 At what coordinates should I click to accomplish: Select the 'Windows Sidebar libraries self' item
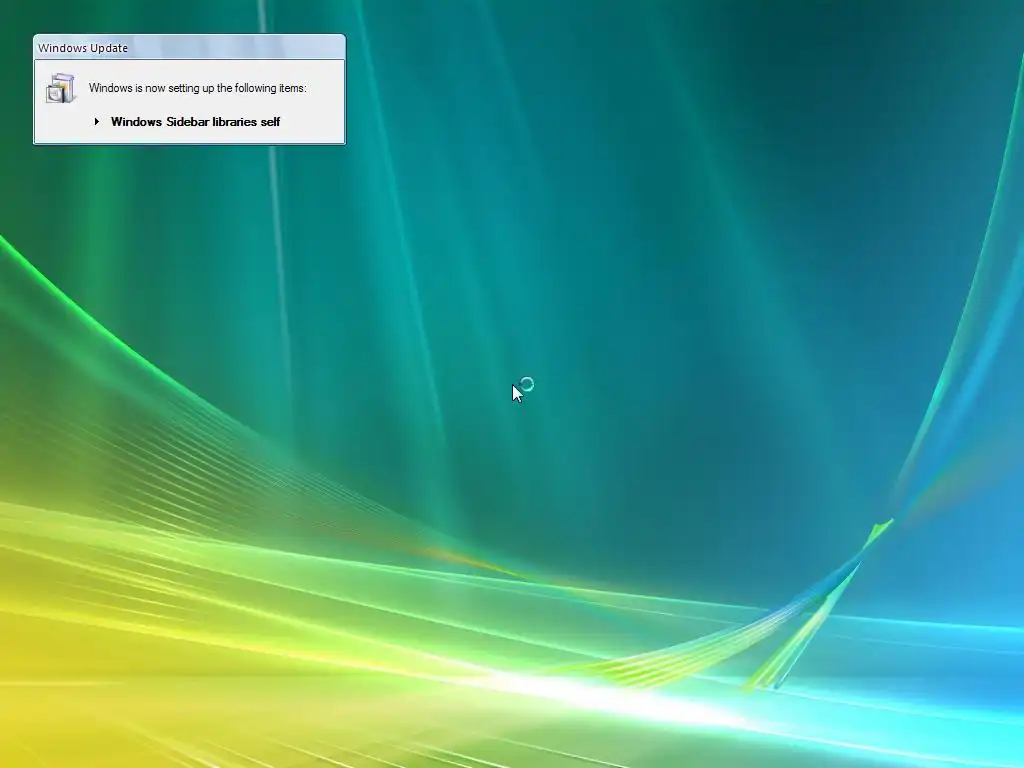195,122
